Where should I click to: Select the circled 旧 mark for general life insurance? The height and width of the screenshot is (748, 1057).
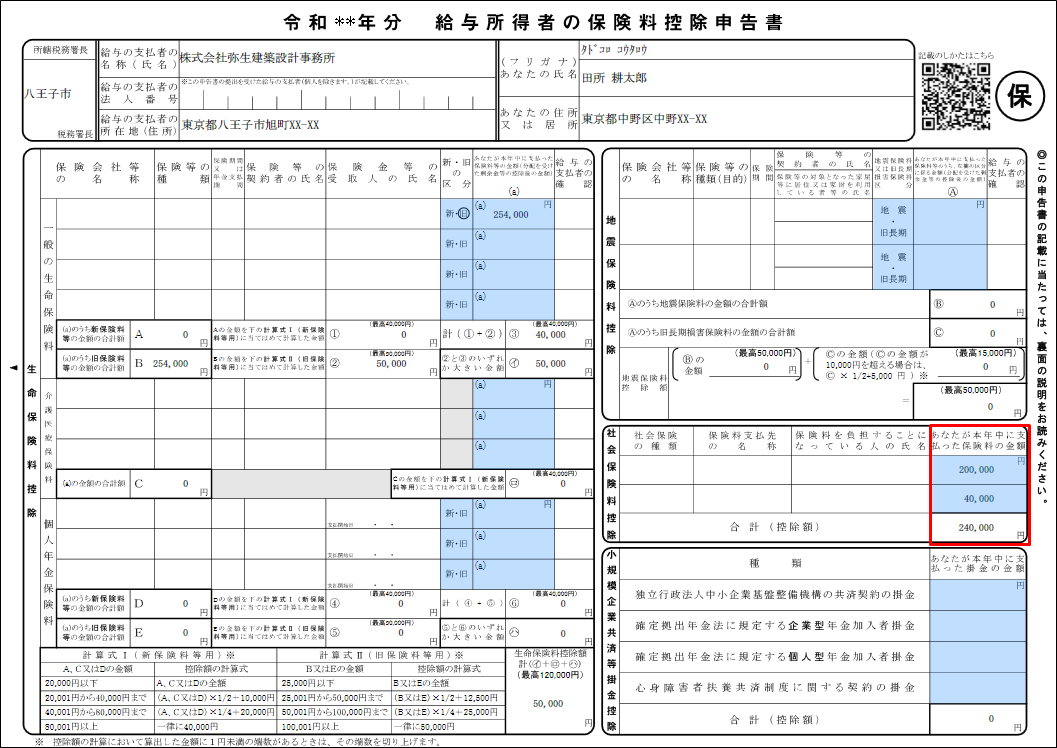464,214
